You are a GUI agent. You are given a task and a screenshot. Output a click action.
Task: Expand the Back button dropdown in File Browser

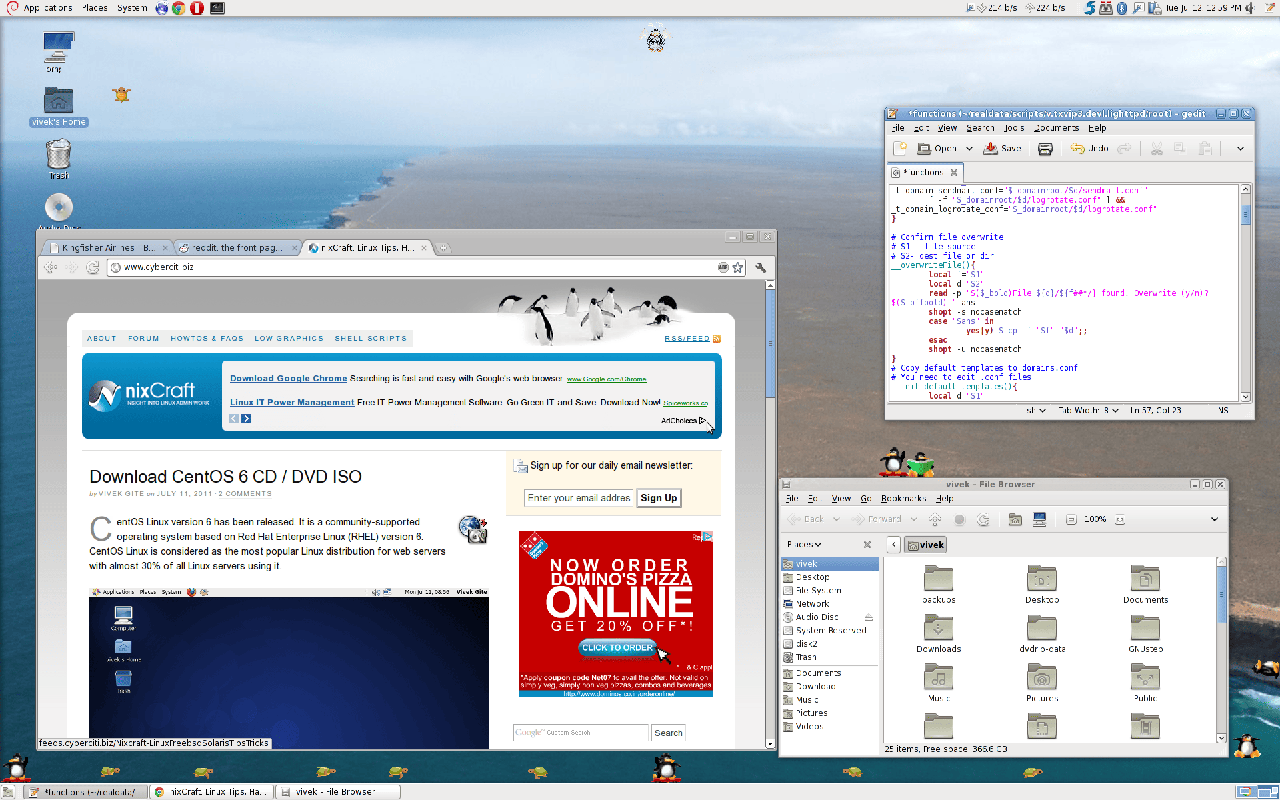point(836,519)
